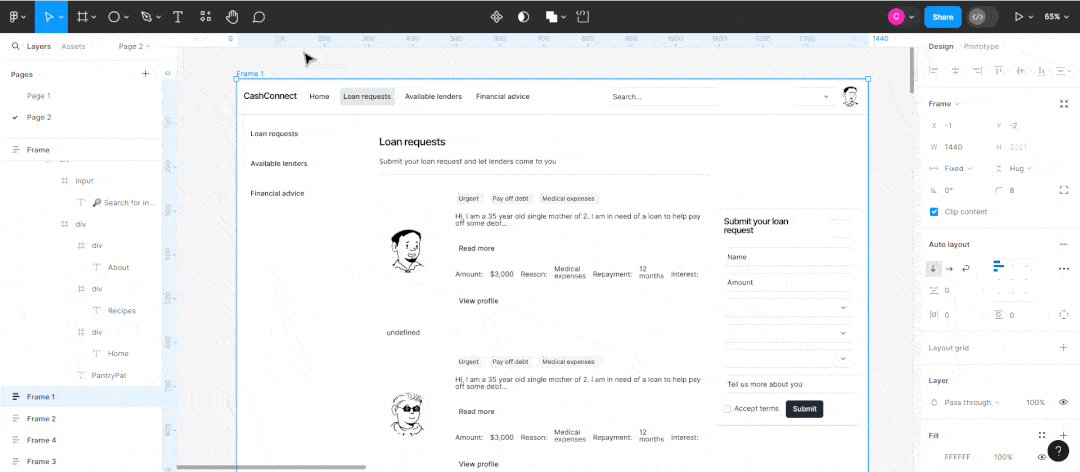The image size is (1080, 472).
Task: Select the Comment tool
Action: click(258, 17)
